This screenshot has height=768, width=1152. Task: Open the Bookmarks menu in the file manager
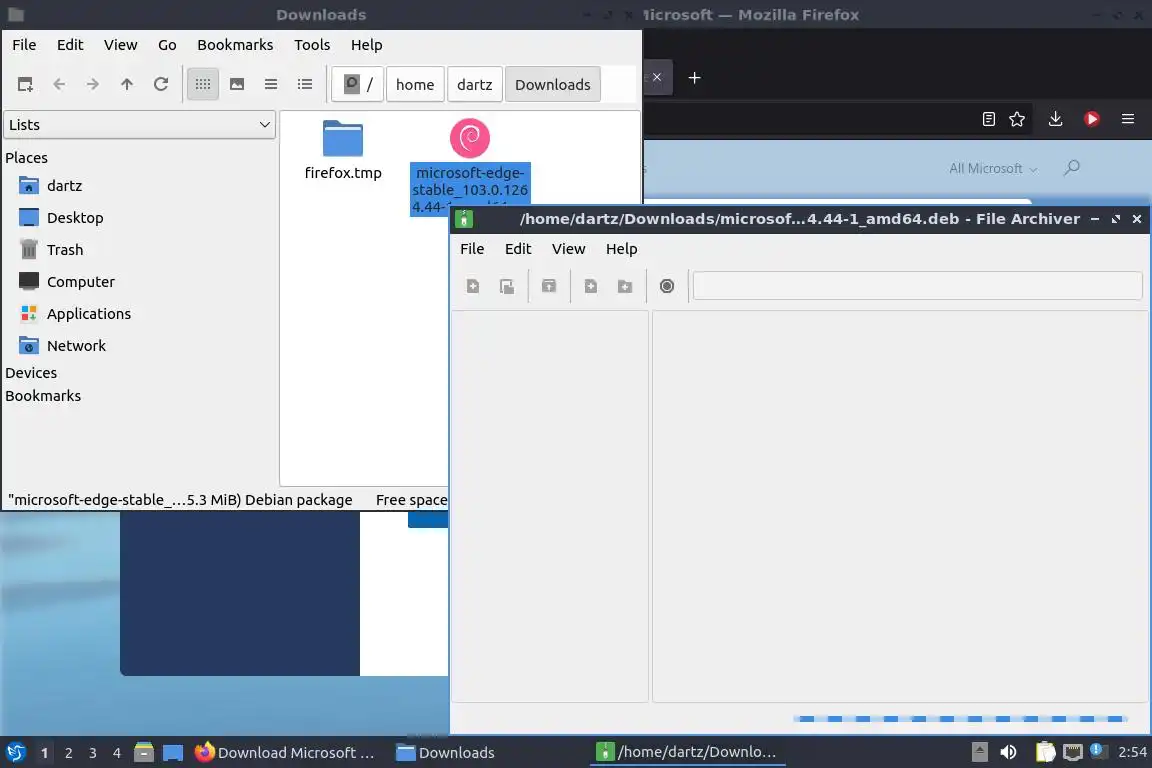pyautogui.click(x=235, y=45)
